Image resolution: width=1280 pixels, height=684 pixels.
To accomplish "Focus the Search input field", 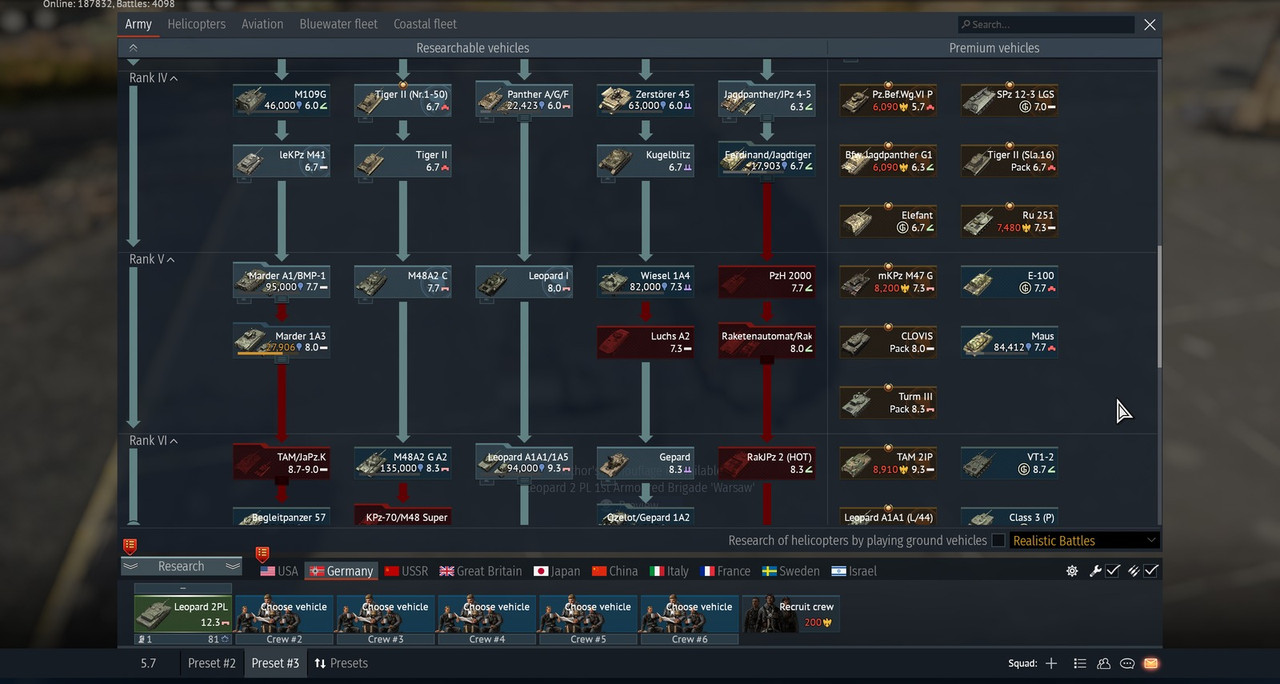I will pos(1046,24).
